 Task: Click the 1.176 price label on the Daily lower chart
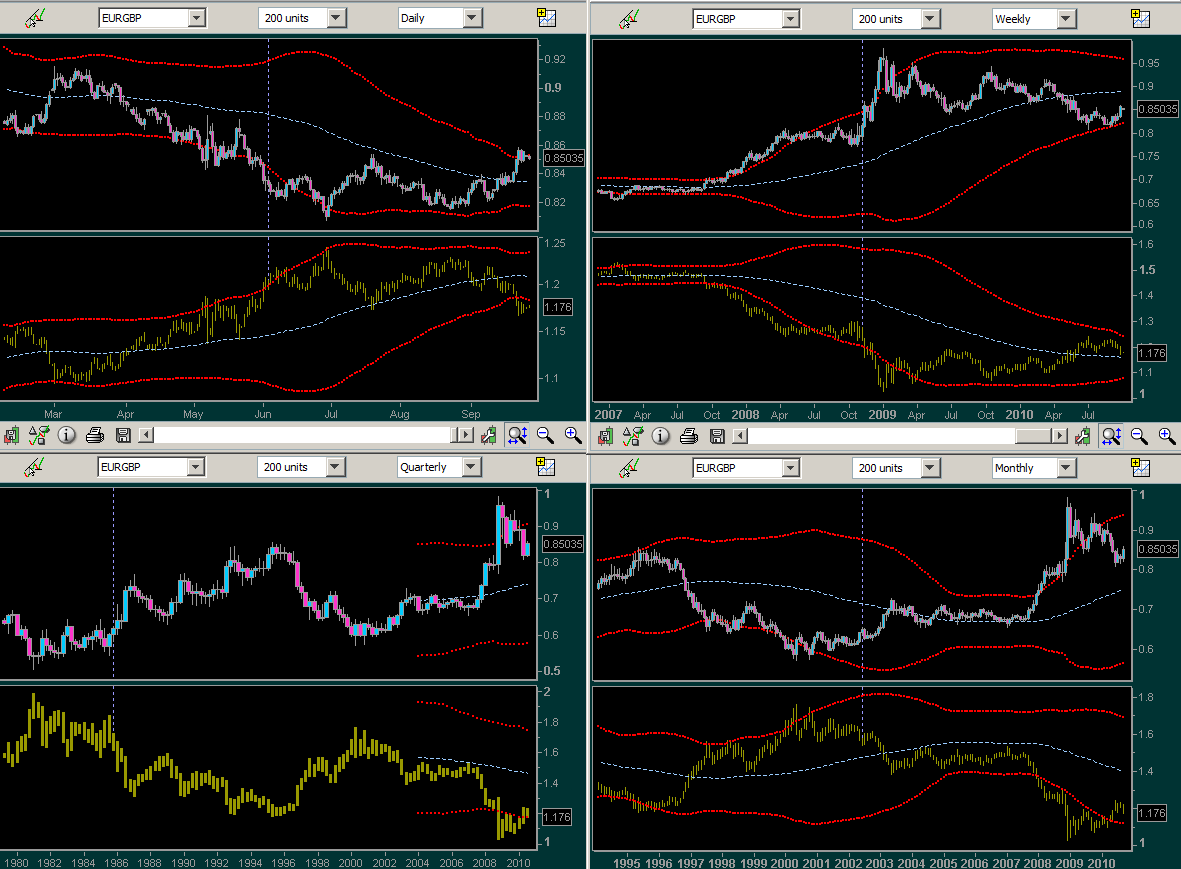click(557, 307)
